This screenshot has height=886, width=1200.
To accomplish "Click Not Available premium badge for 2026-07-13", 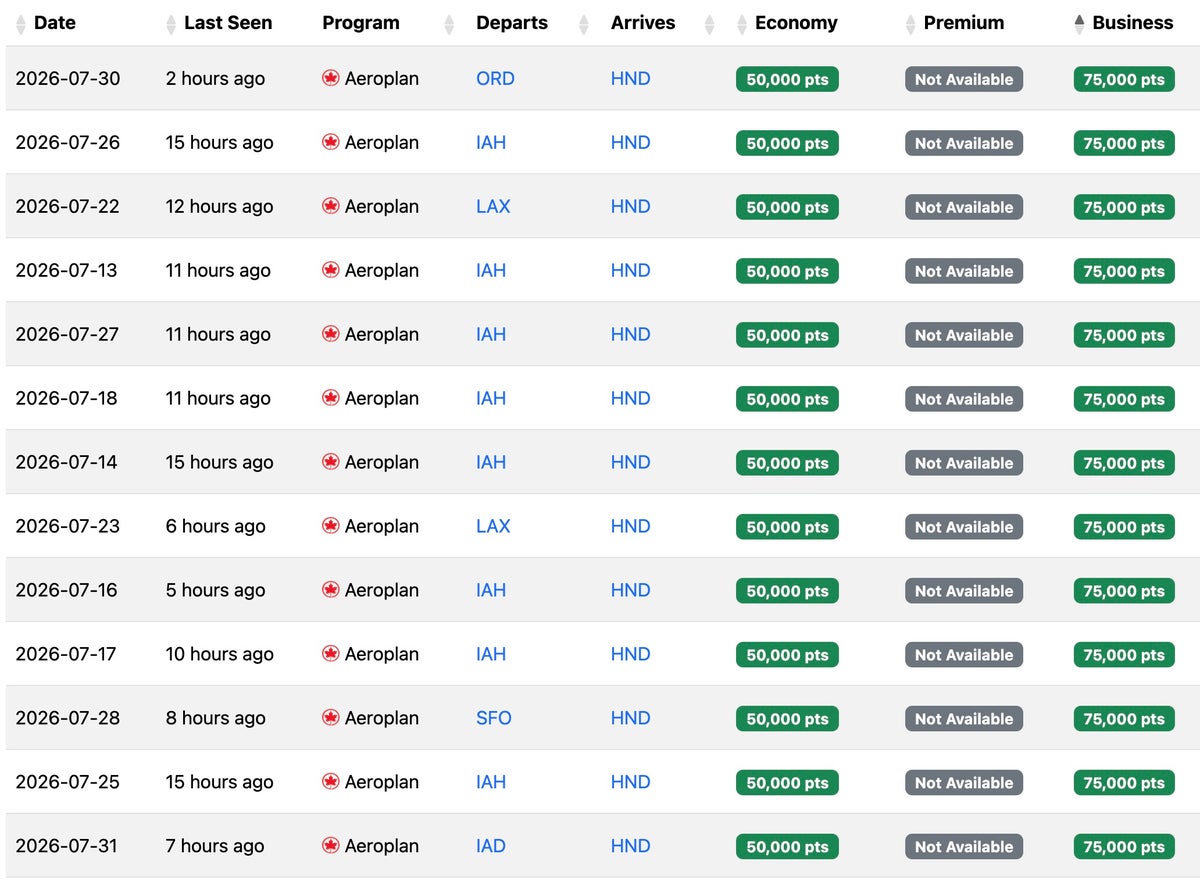I will (964, 271).
